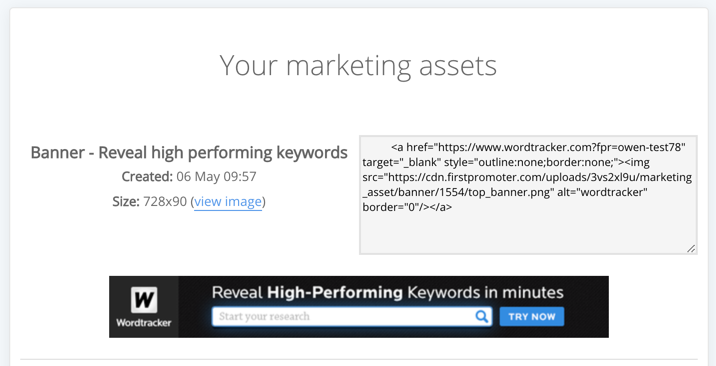Click the "Size:" label
This screenshot has width=716, height=366.
[x=126, y=202]
